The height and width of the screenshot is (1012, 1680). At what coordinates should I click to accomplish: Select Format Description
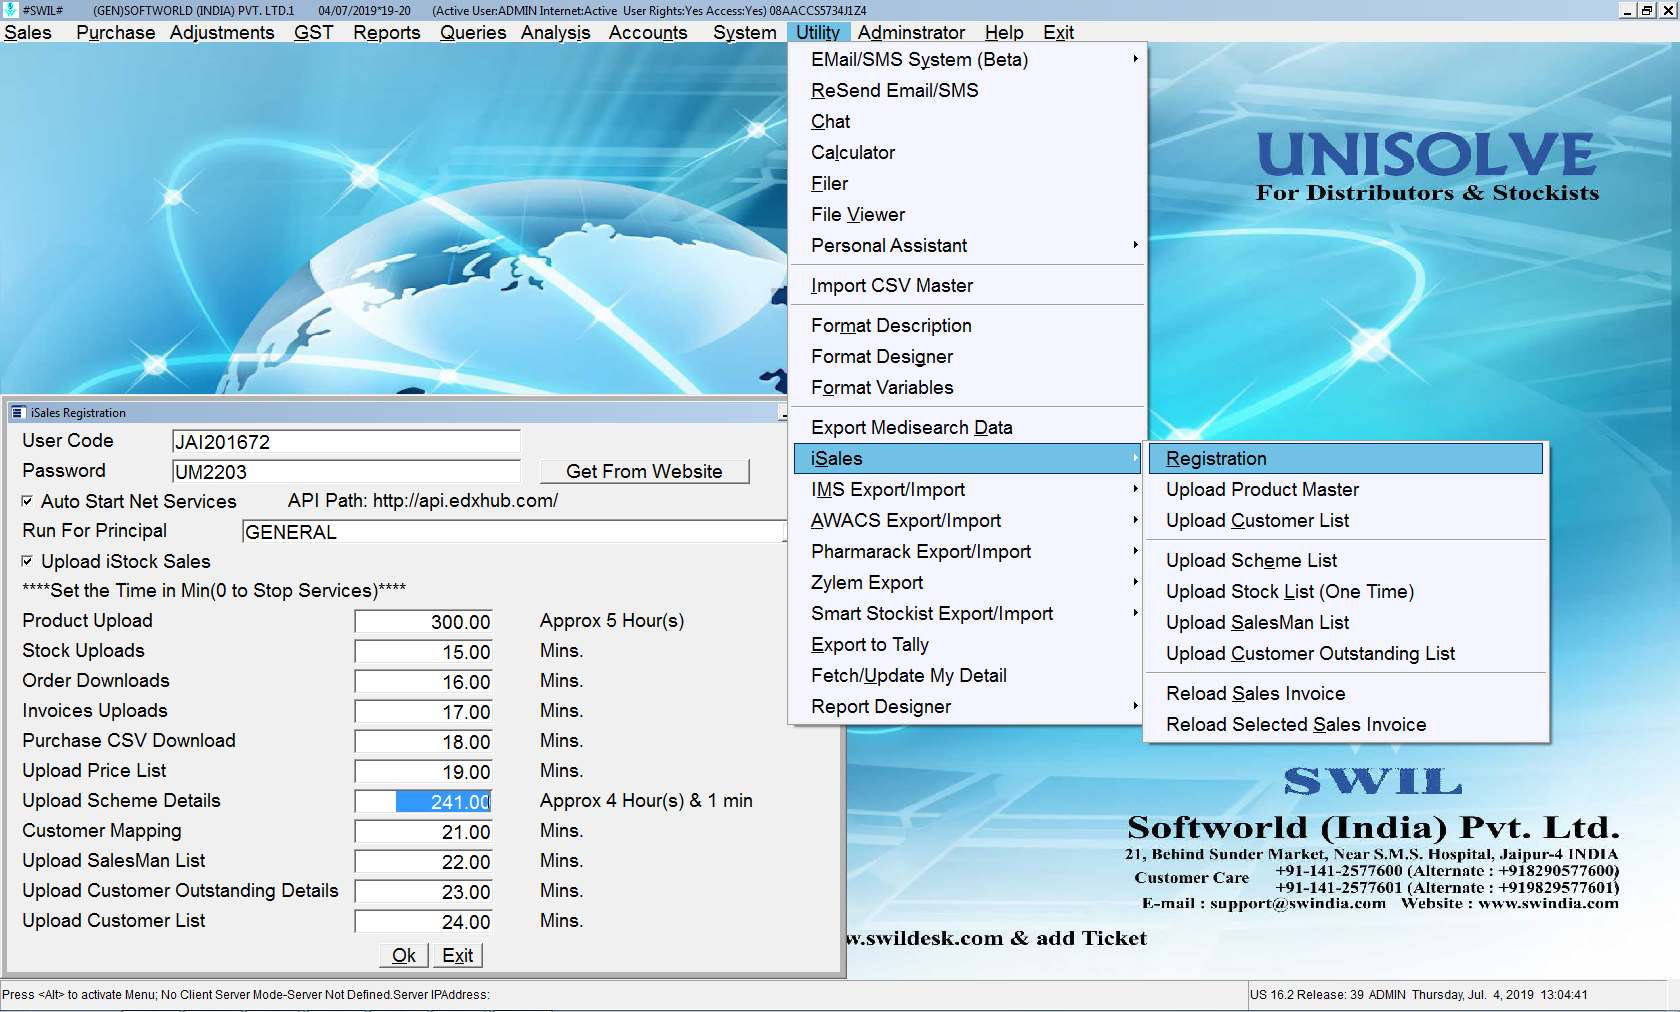[x=967, y=325]
